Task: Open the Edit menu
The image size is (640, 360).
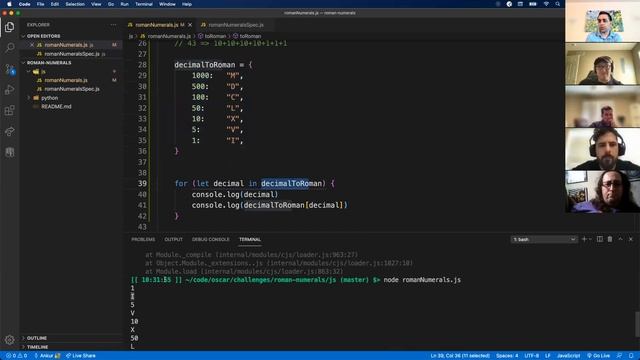Action: [55, 4]
